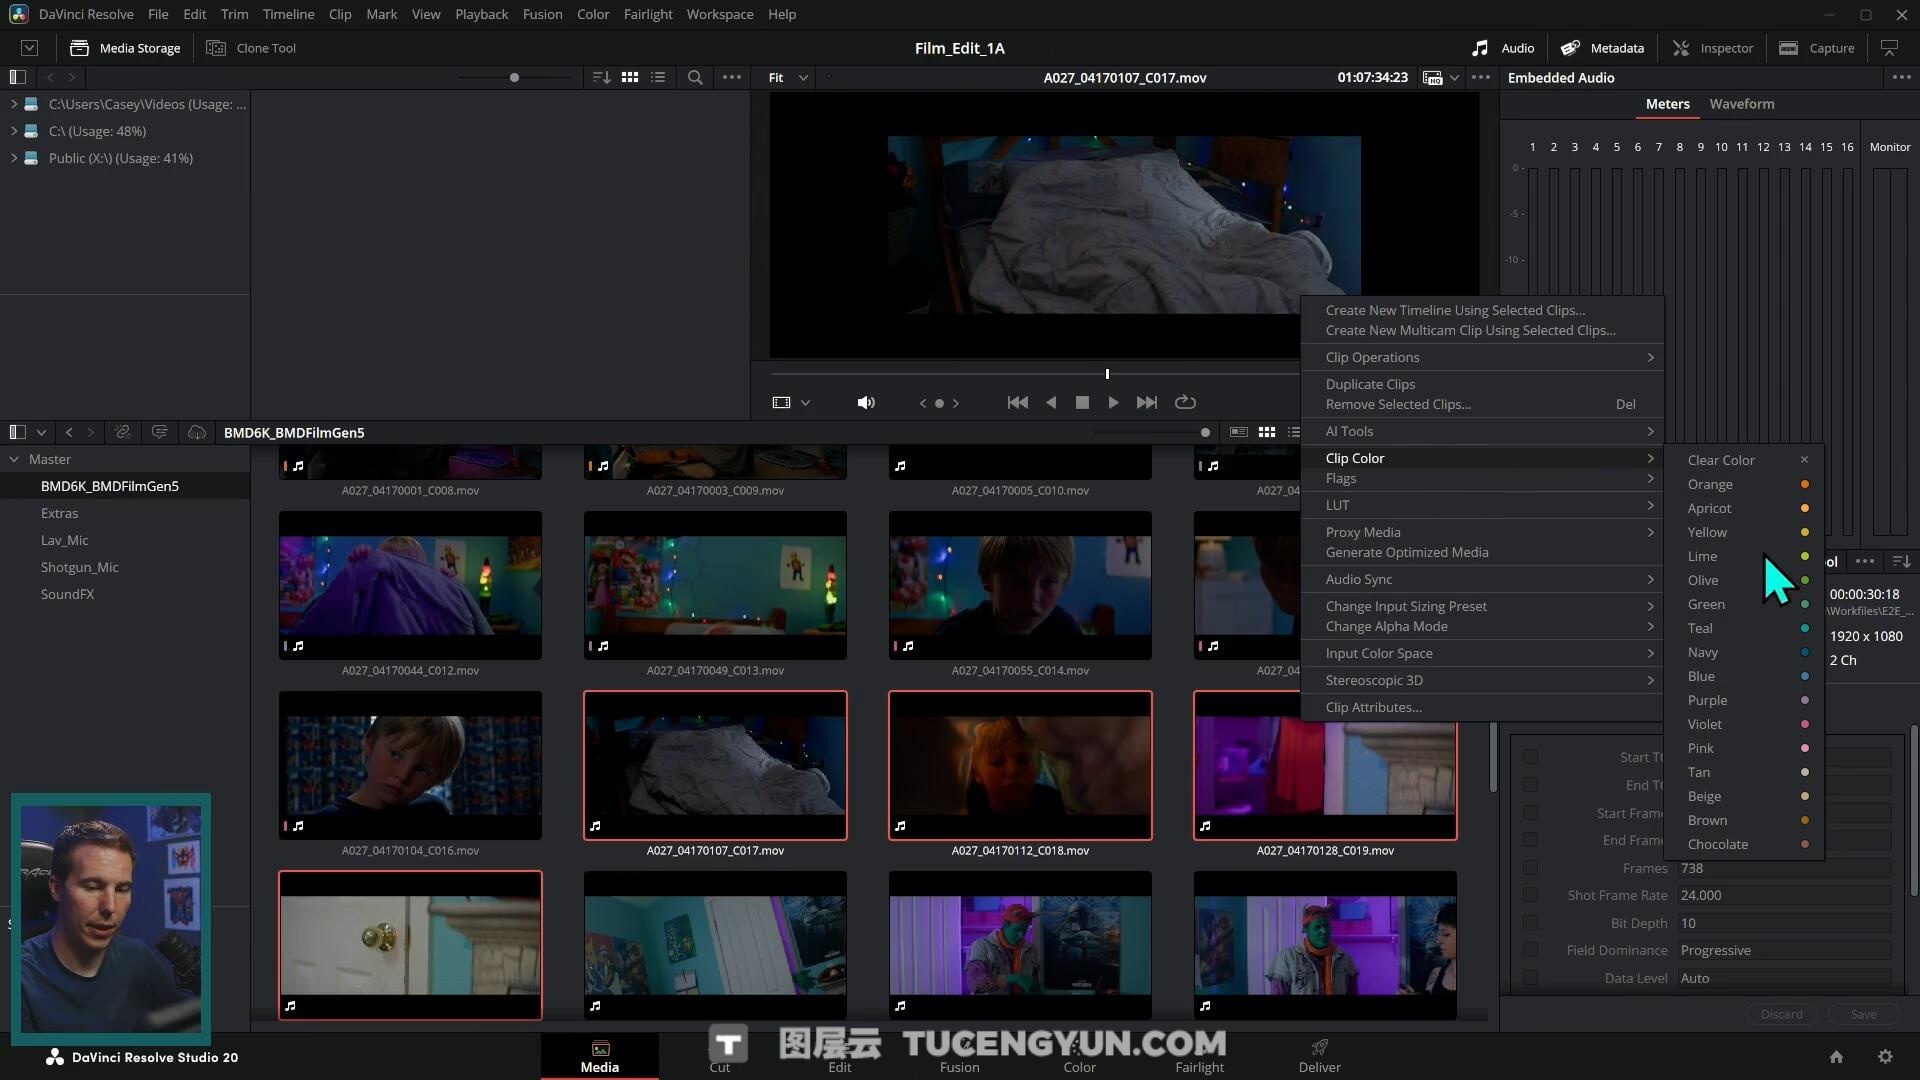Viewport: 1920px width, 1080px height.
Task: Open the Fairlight menu
Action: coord(647,14)
